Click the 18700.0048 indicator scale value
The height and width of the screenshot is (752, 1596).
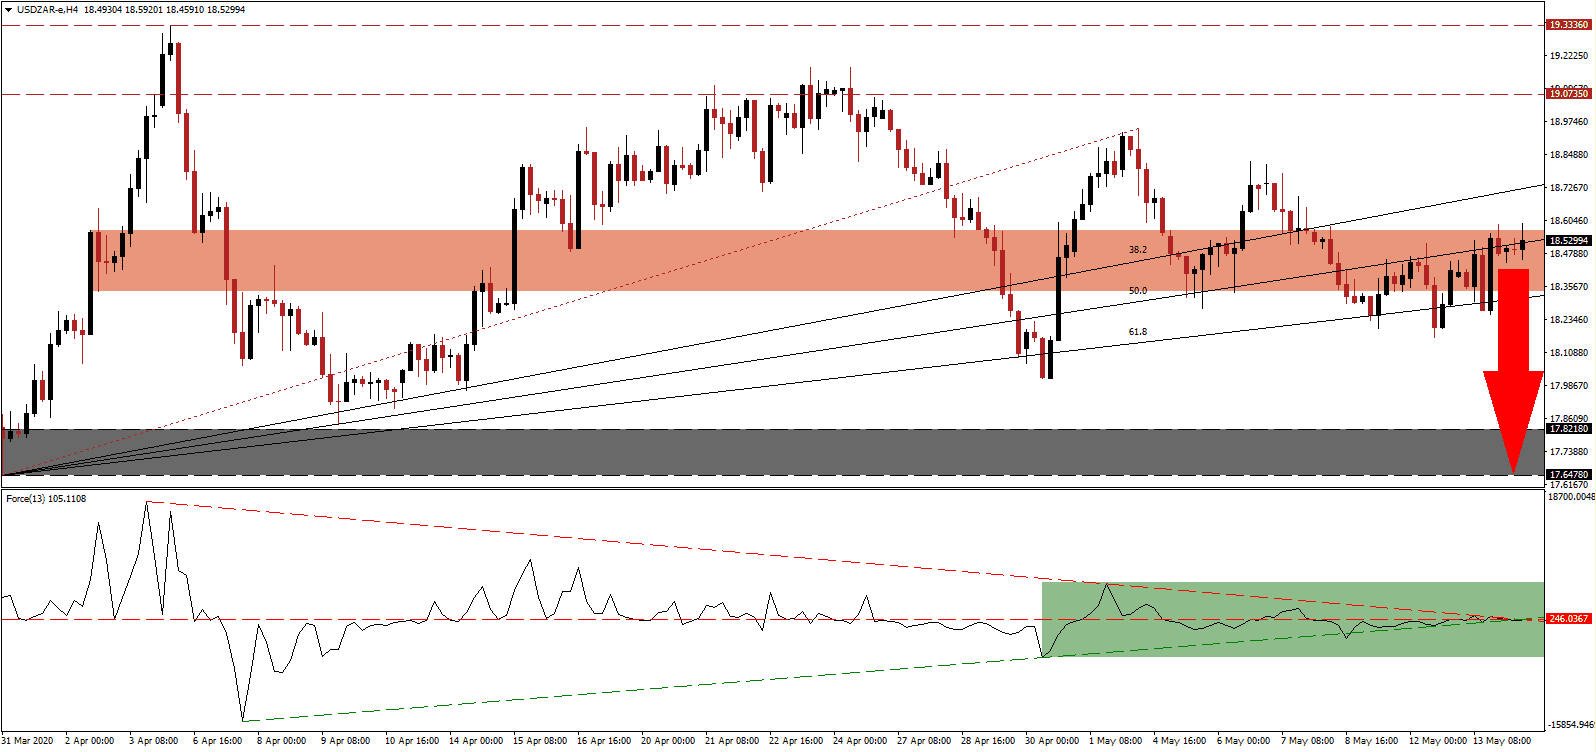[1568, 497]
